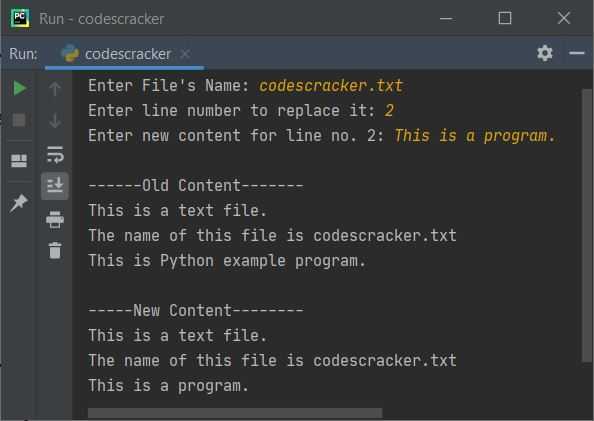Hide the Run tool window
The height and width of the screenshot is (421, 594).
(x=577, y=53)
